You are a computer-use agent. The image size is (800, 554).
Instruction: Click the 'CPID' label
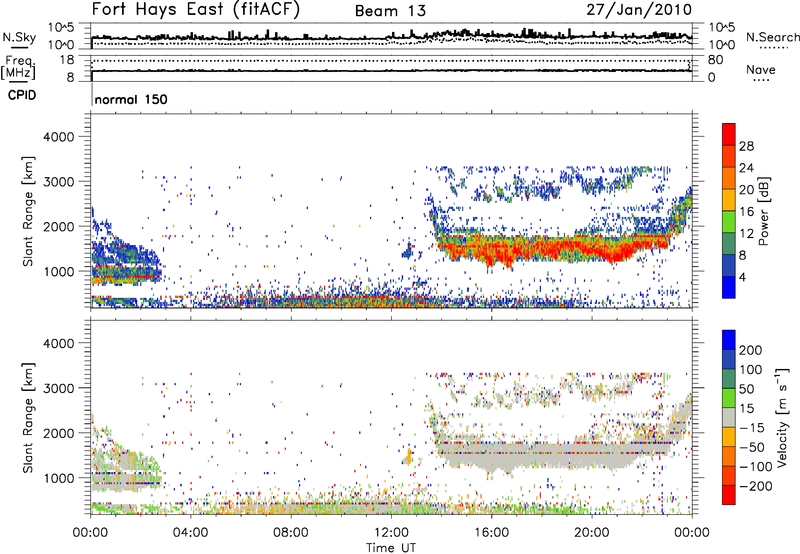pyautogui.click(x=22, y=95)
